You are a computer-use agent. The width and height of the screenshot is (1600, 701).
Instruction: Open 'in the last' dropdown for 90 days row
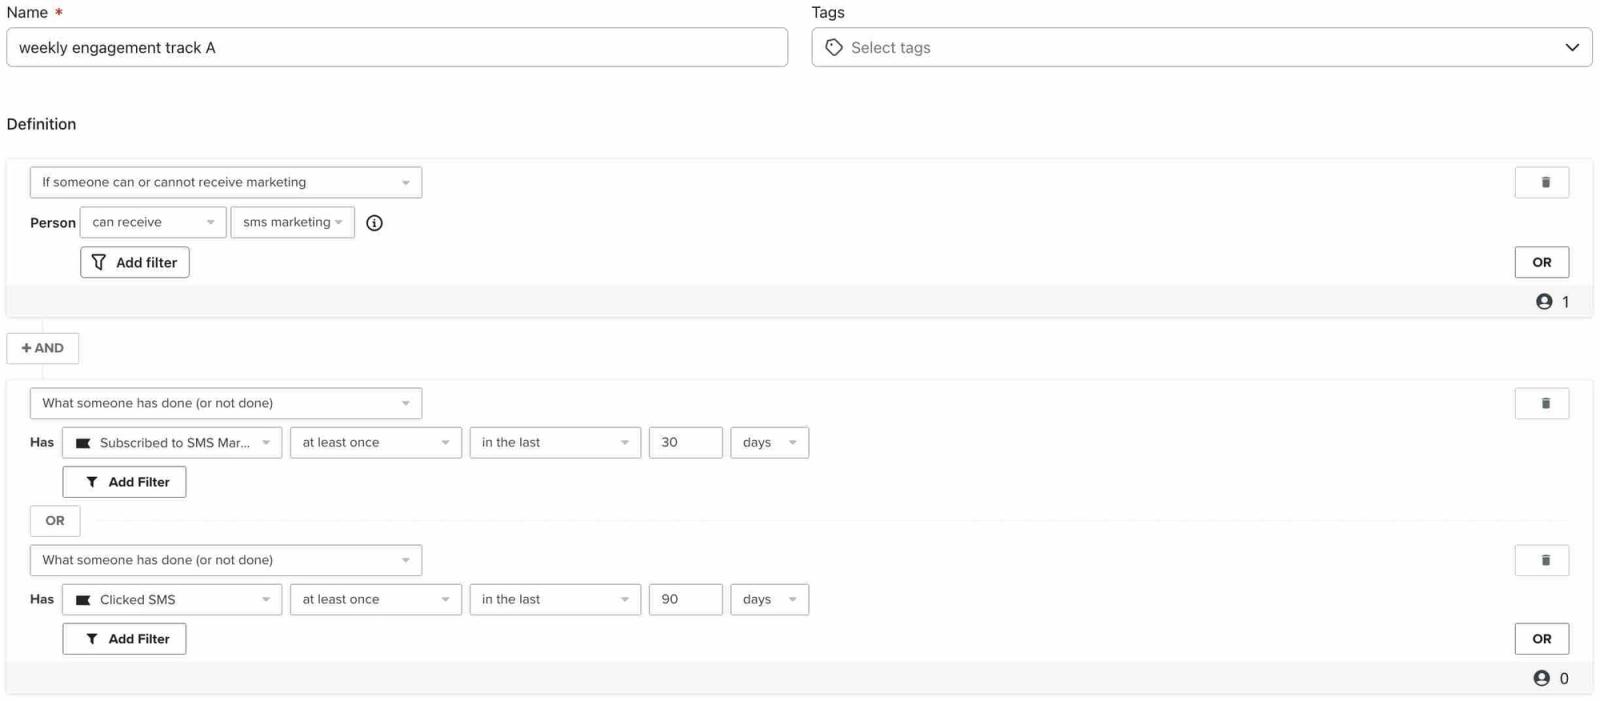tap(555, 599)
